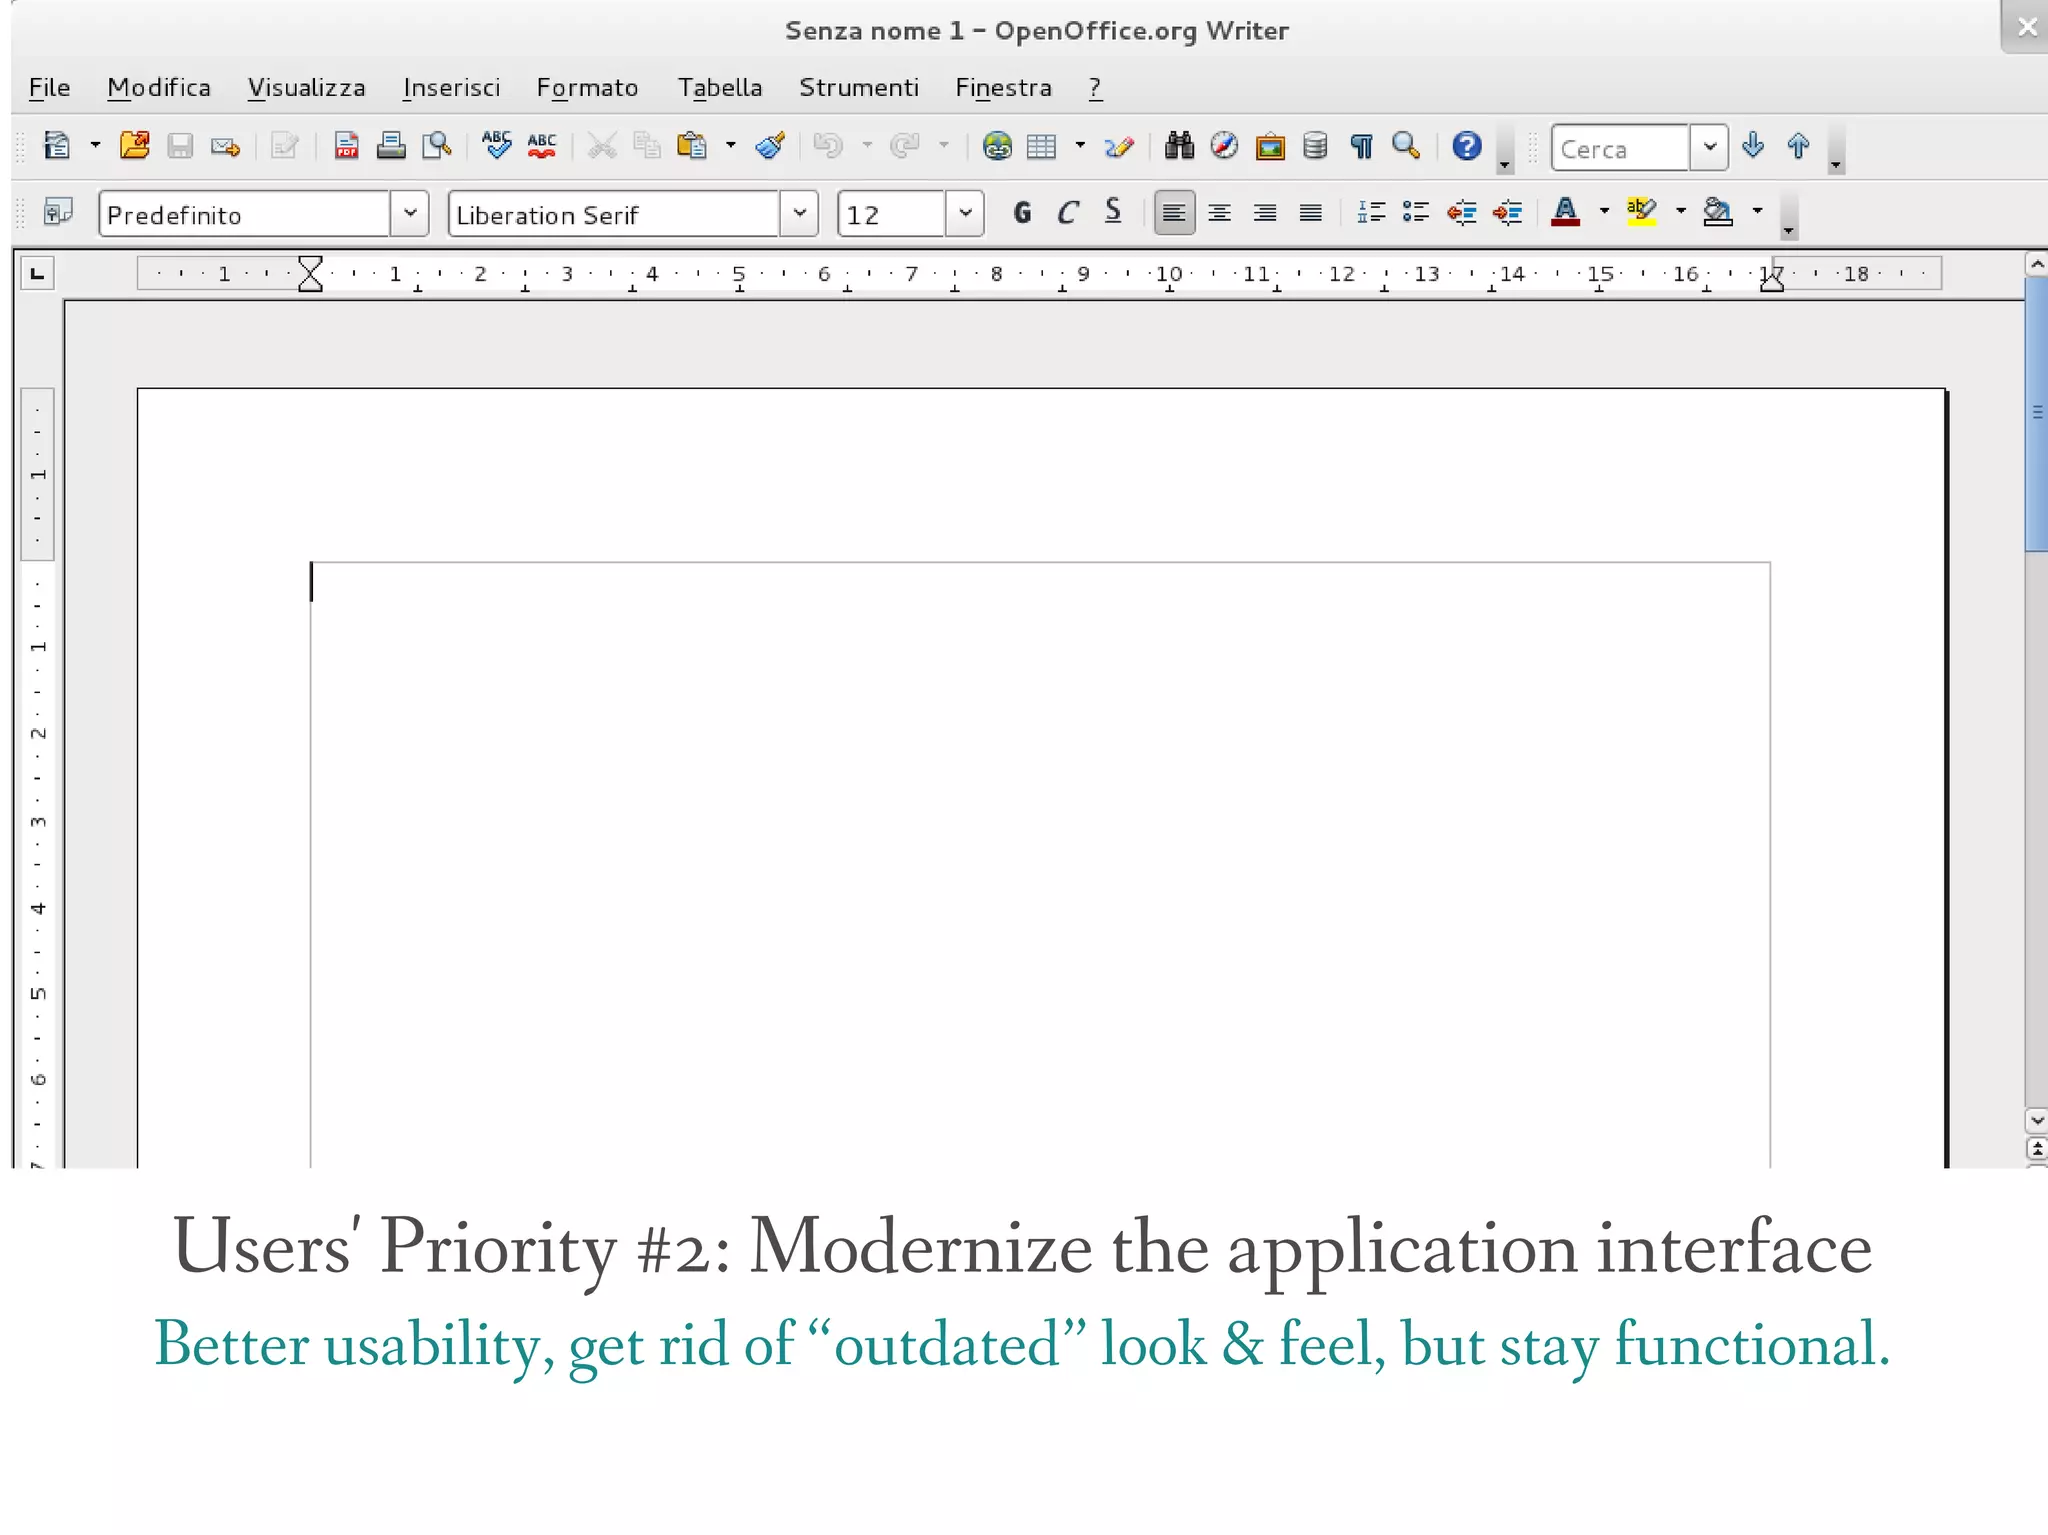
Task: Open the Strumenti menu
Action: tap(859, 88)
